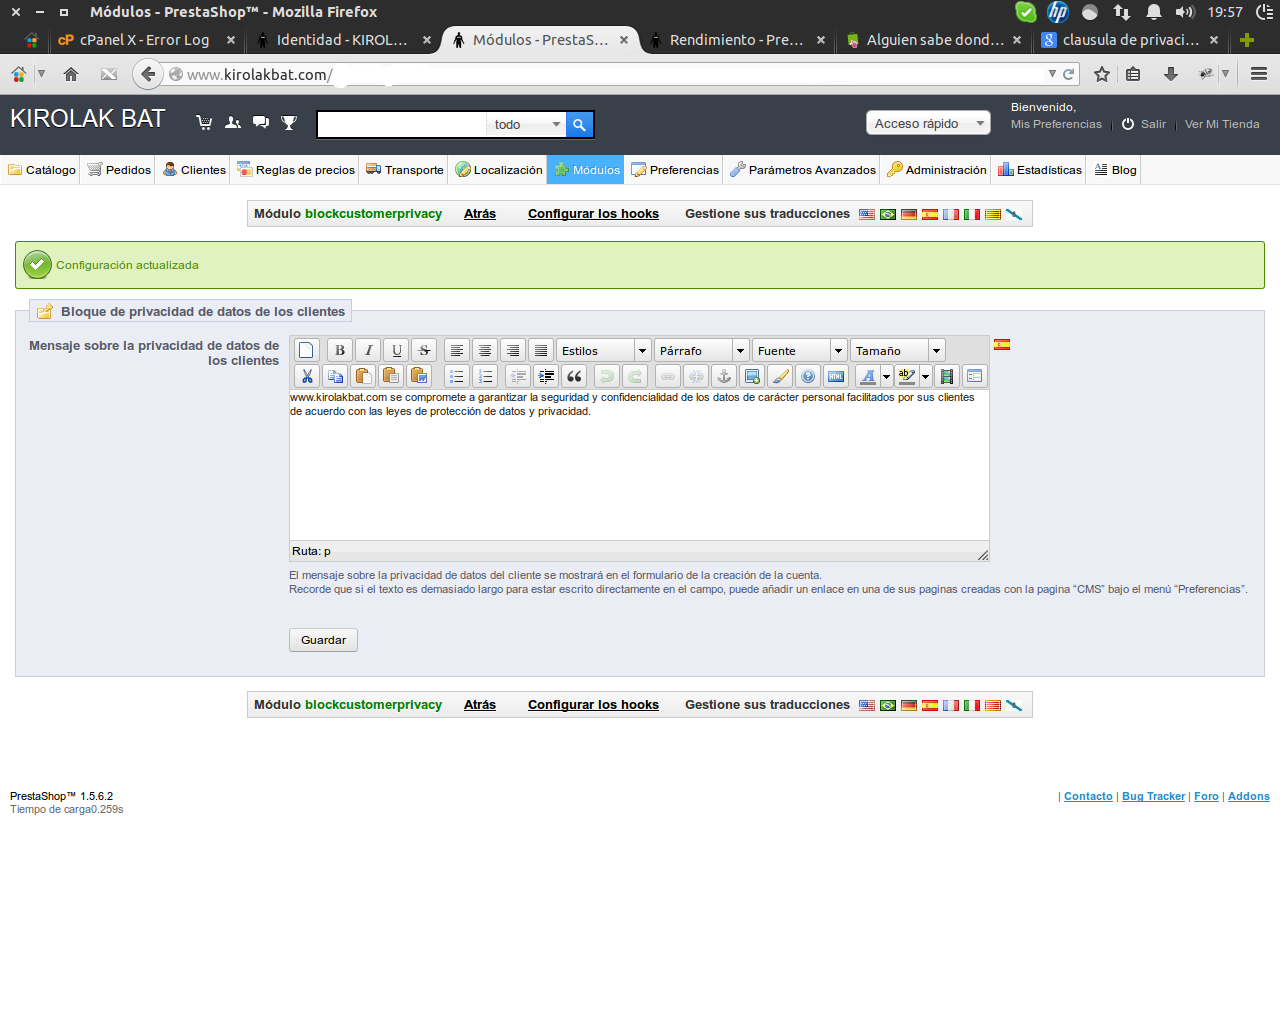Click the Redo arrow in the editor
The width and height of the screenshot is (1280, 1024).
tap(635, 376)
